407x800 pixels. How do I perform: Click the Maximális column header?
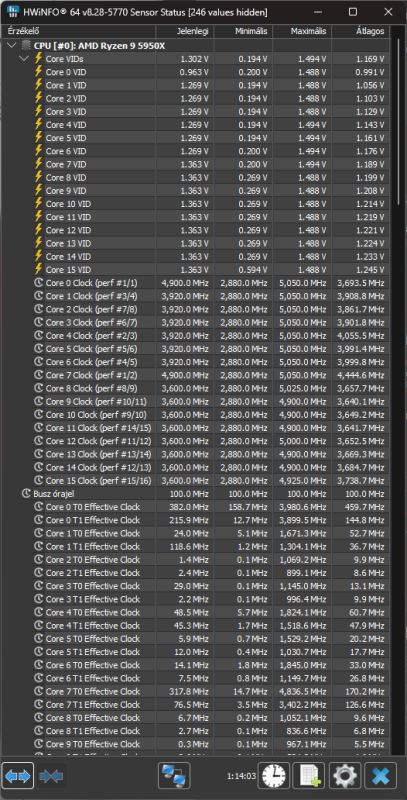[x=302, y=31]
